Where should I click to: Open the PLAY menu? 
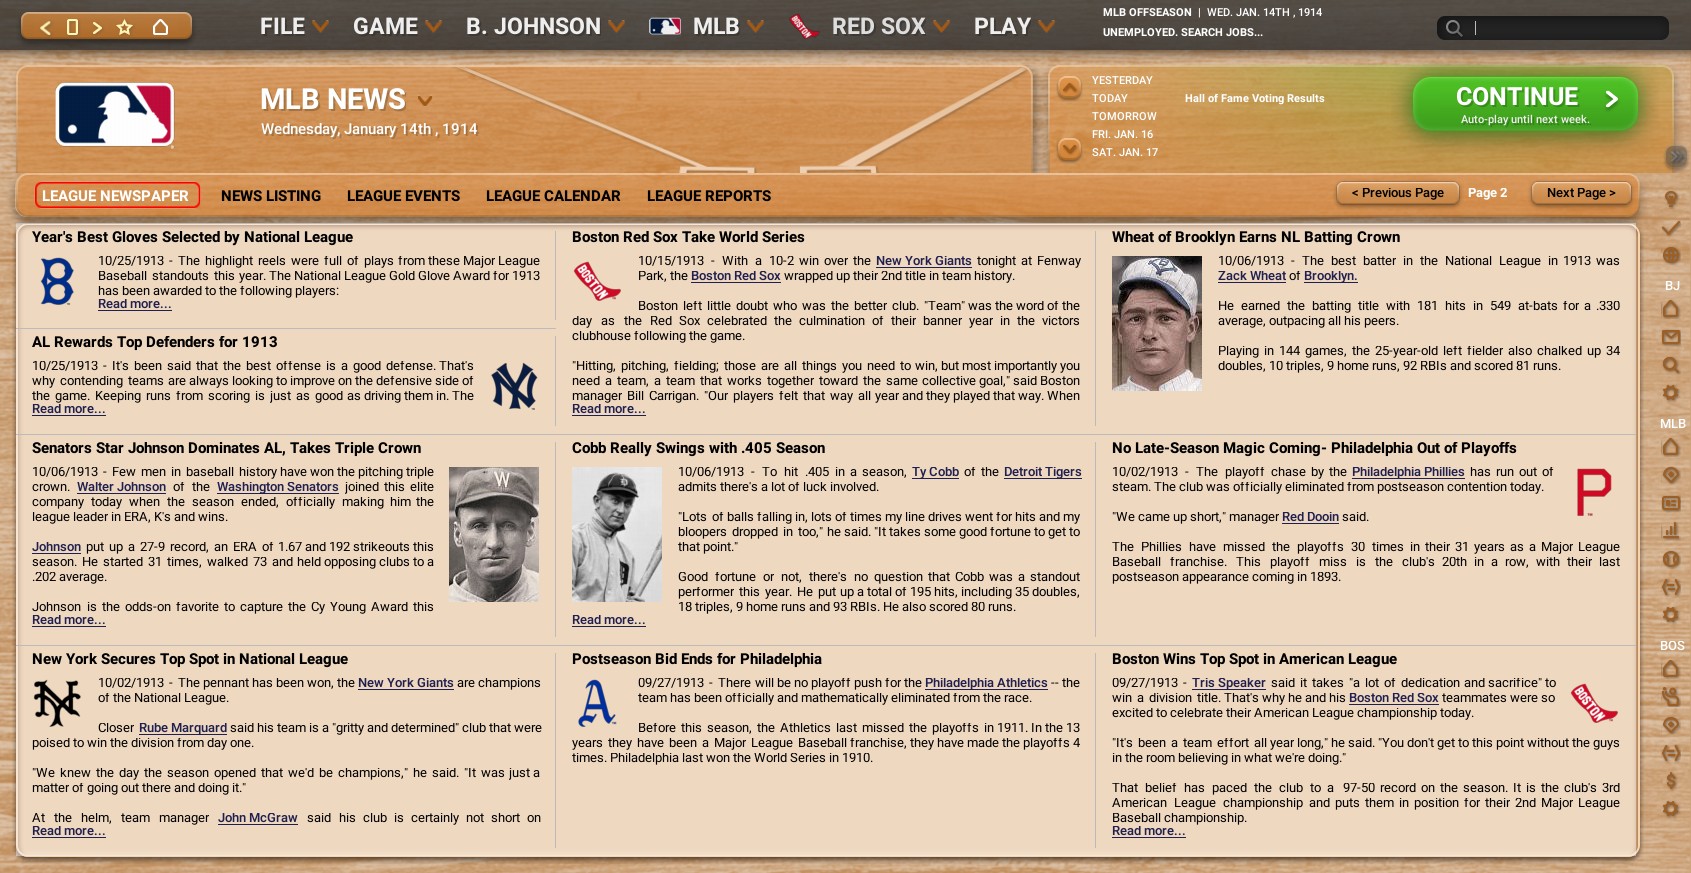[1013, 27]
